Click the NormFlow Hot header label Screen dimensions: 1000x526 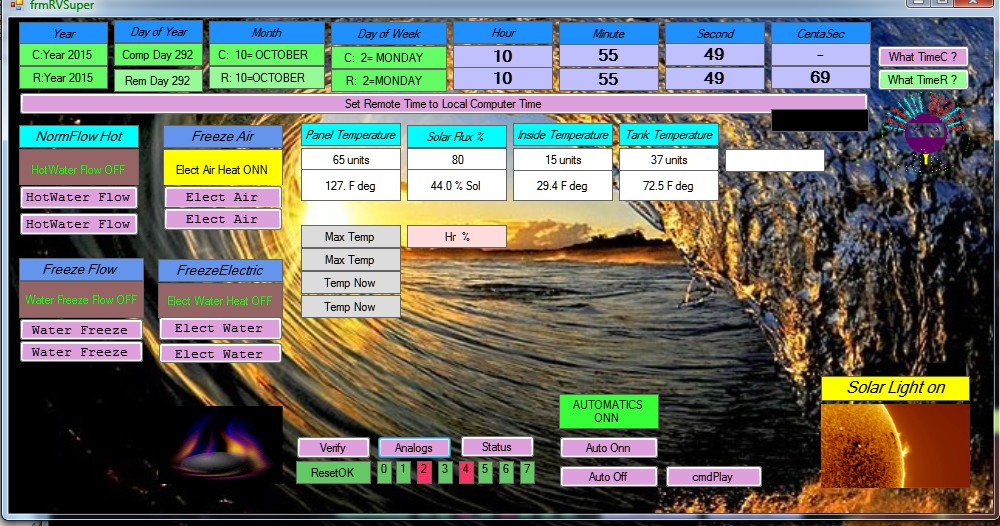[79, 136]
